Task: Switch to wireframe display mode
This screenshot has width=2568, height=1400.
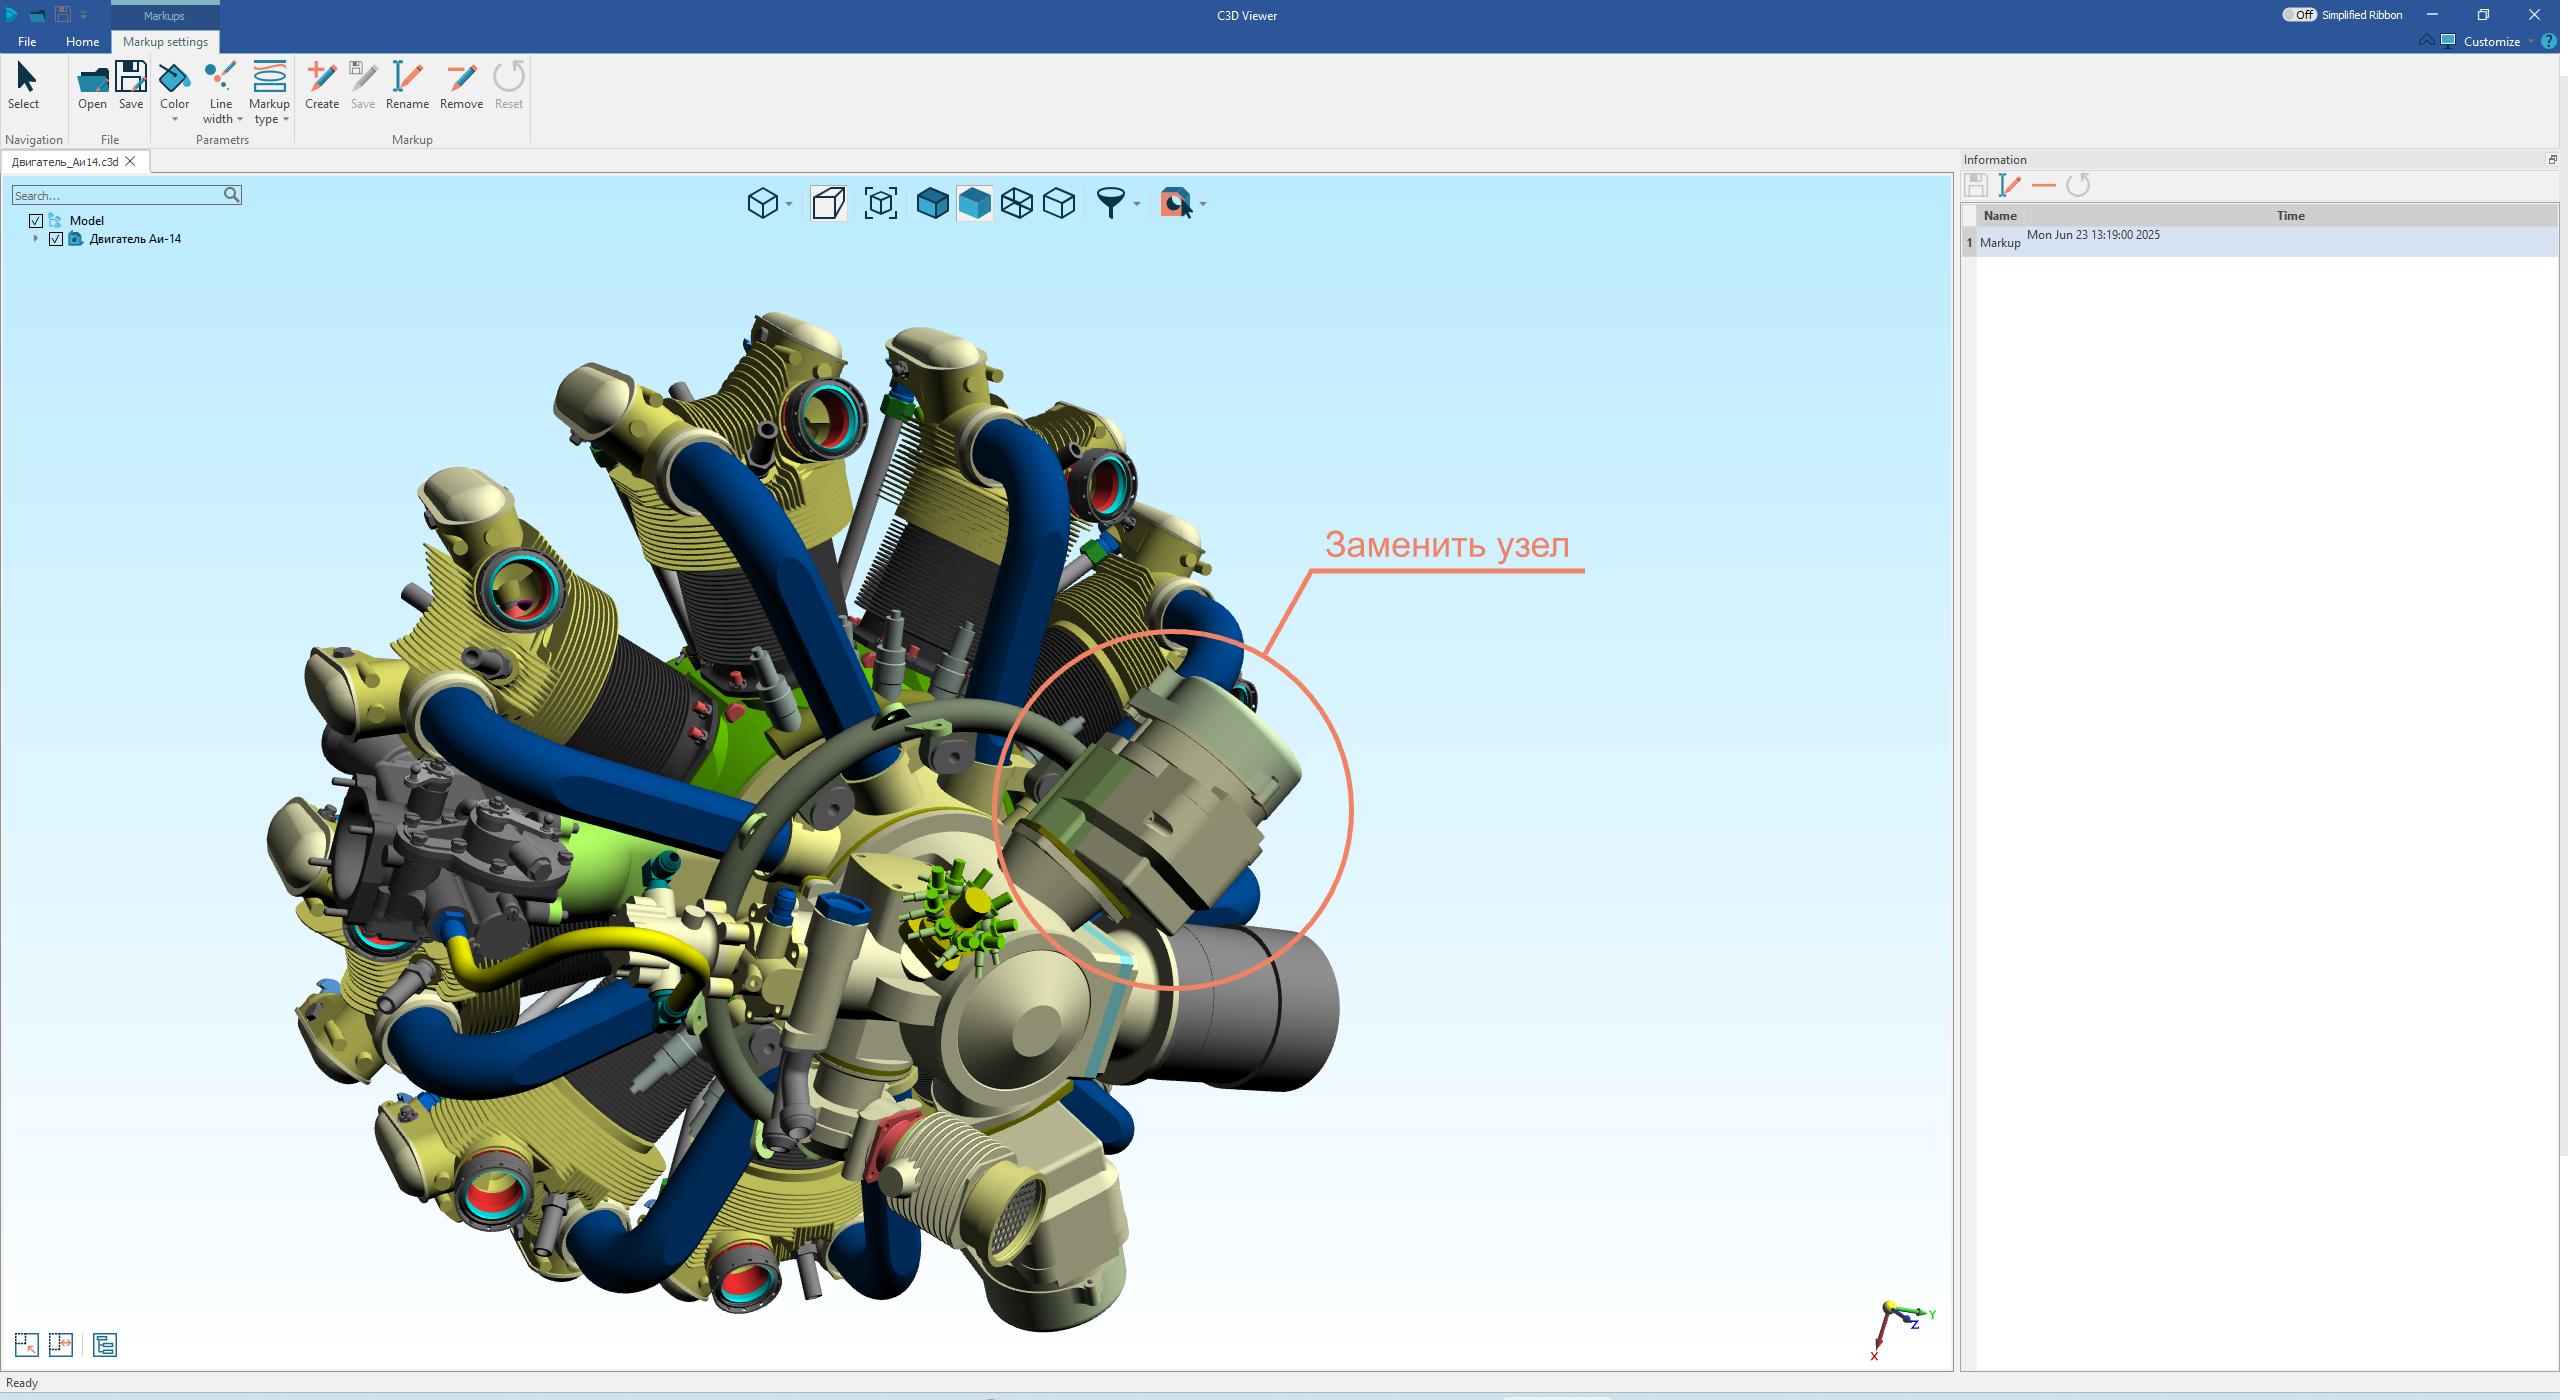Action: [x=1017, y=204]
